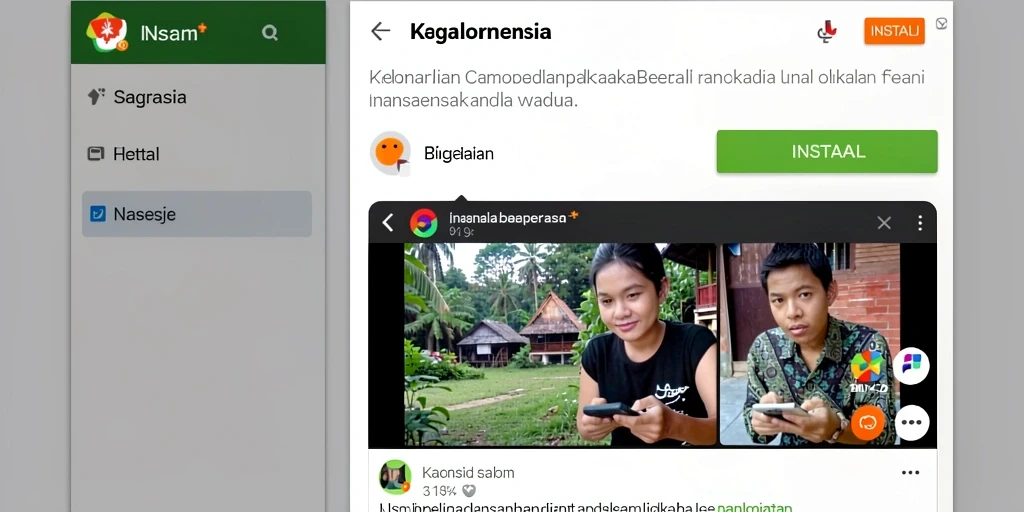This screenshot has width=1024, height=512.
Task: Click the red microphone icon in header
Action: pos(827,31)
